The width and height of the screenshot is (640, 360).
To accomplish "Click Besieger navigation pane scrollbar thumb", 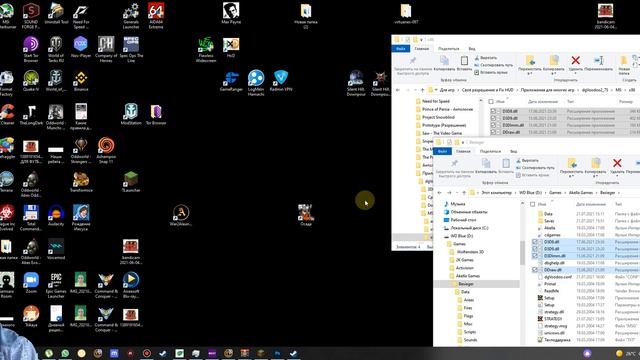I will (522, 253).
